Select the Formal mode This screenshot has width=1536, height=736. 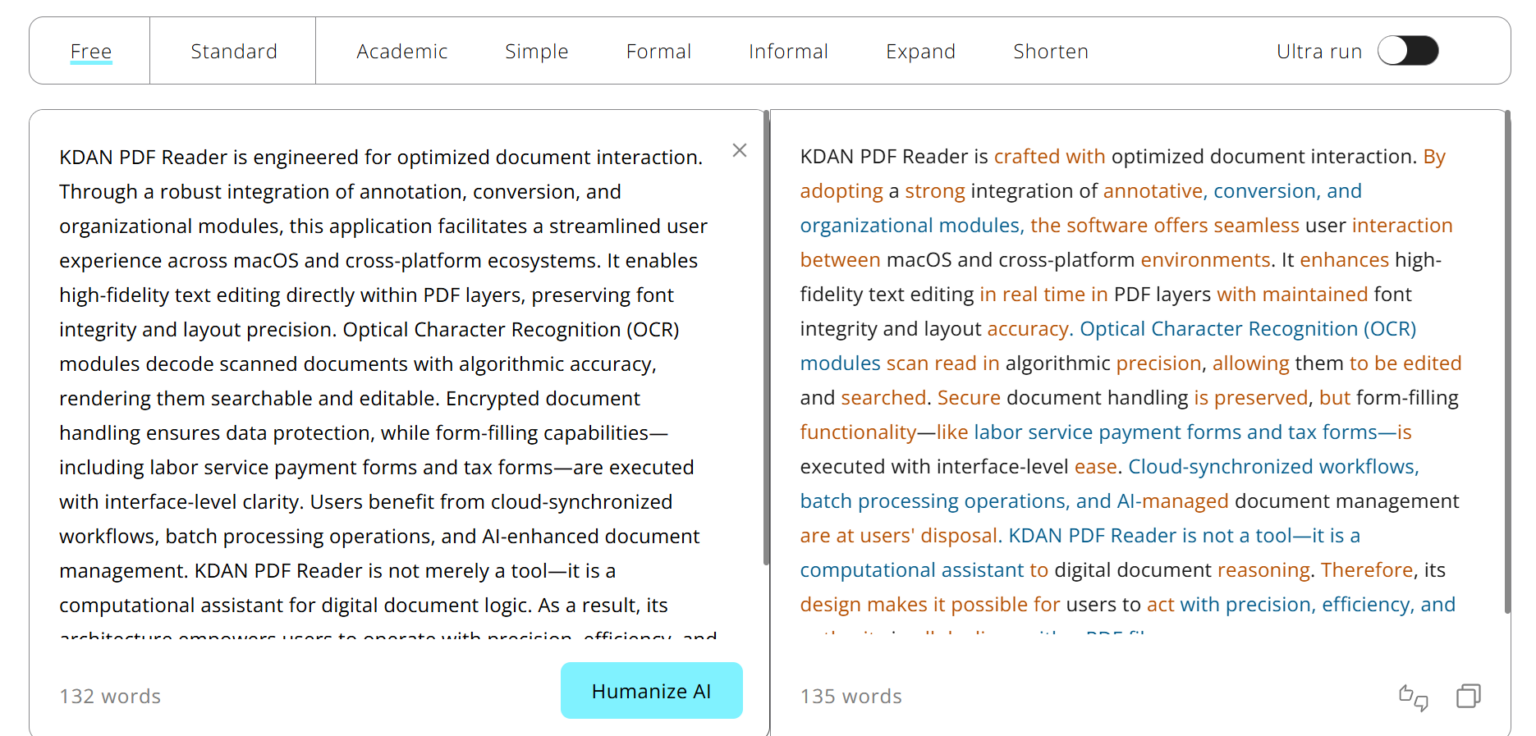click(658, 51)
